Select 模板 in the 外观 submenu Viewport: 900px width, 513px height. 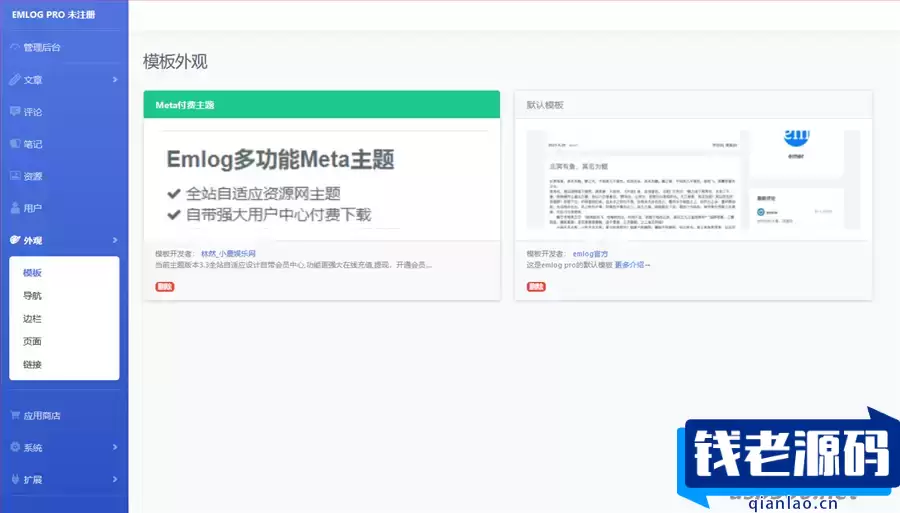click(x=32, y=273)
